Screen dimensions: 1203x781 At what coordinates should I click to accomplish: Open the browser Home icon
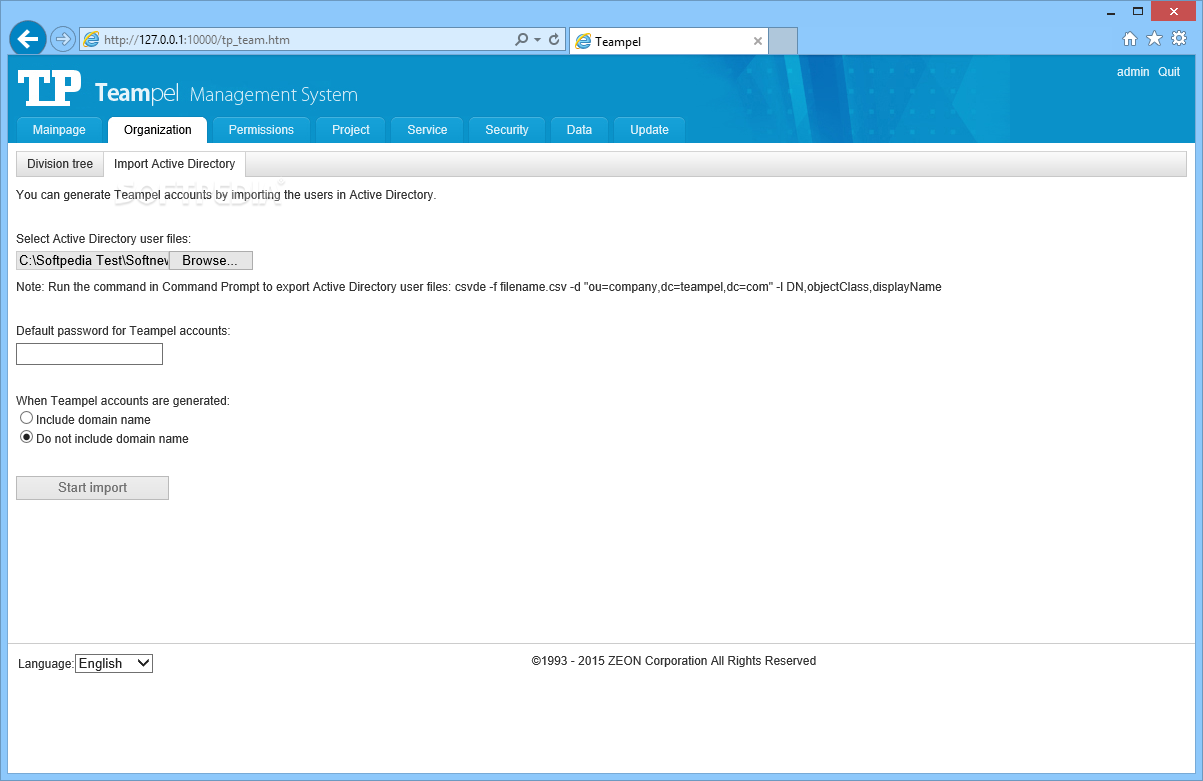click(1130, 39)
